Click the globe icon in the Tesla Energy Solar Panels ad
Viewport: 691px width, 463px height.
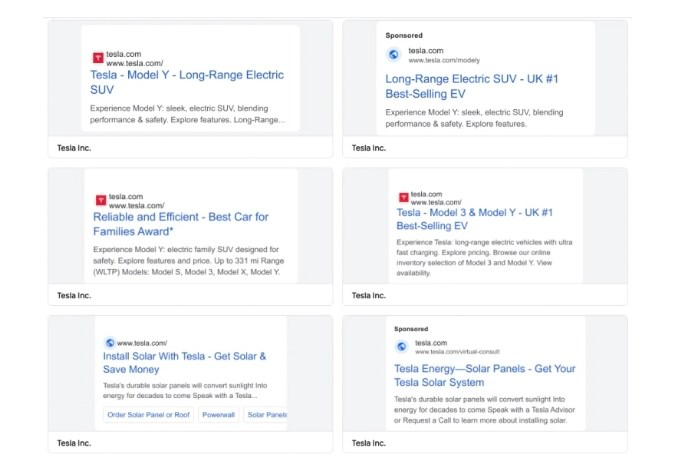coord(401,346)
